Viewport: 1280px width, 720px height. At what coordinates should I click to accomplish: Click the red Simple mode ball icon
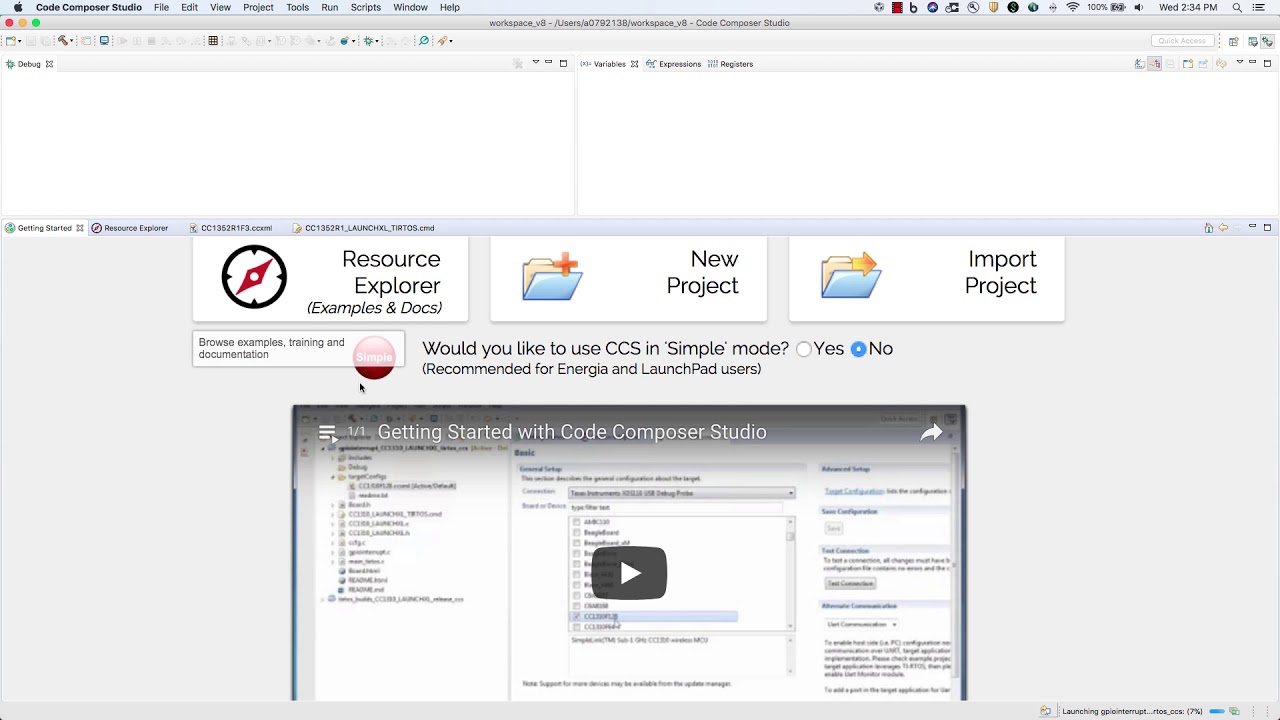pyautogui.click(x=374, y=358)
